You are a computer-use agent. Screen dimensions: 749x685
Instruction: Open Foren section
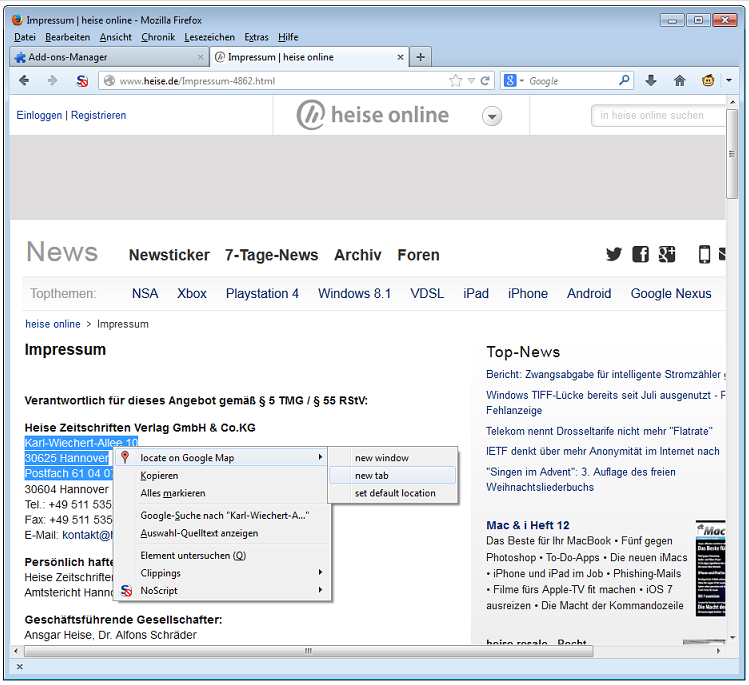(418, 255)
